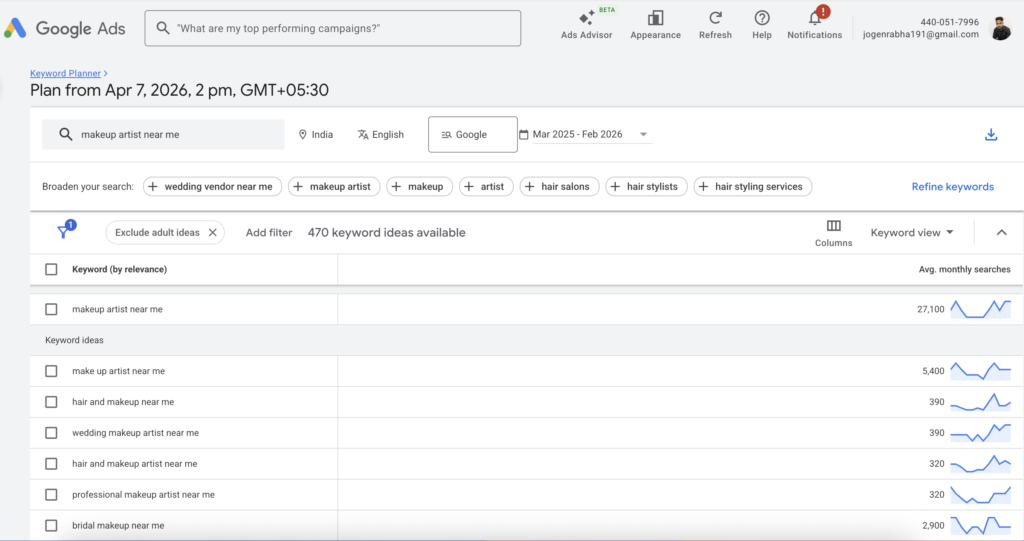The width and height of the screenshot is (1024, 541).
Task: Sort by Keyword (by relevance) header
Action: pyautogui.click(x=120, y=269)
